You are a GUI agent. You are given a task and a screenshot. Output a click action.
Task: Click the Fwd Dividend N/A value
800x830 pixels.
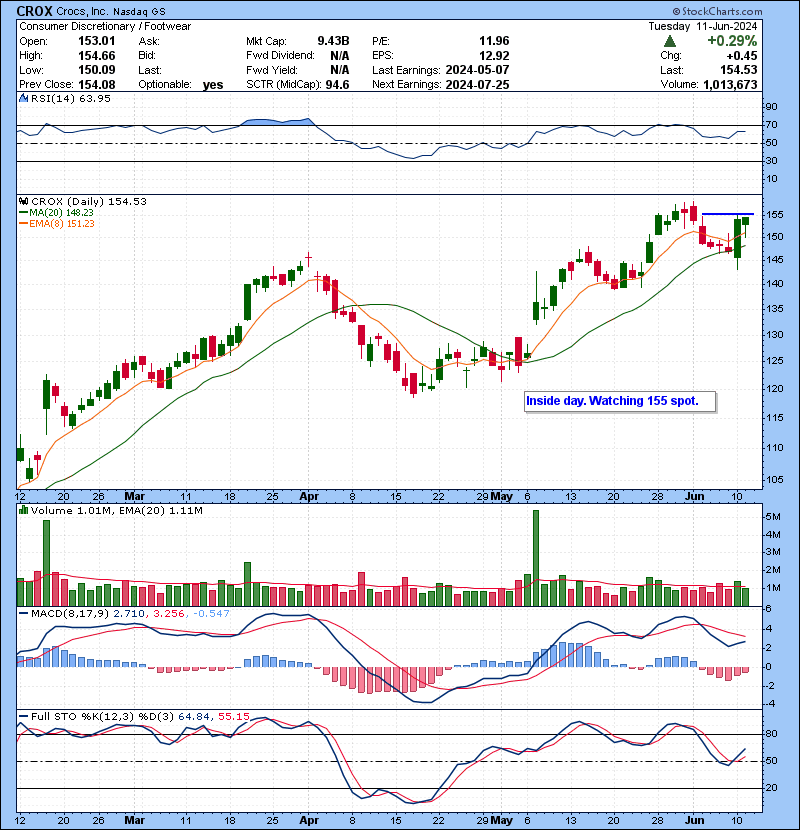coord(339,56)
